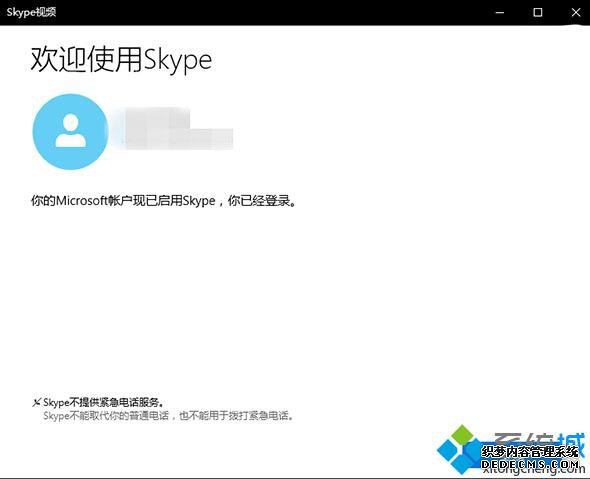Viewport: 590px width, 479px height.
Task: Click the no-emergency-call icon beside Skype notice
Action: click(36, 403)
